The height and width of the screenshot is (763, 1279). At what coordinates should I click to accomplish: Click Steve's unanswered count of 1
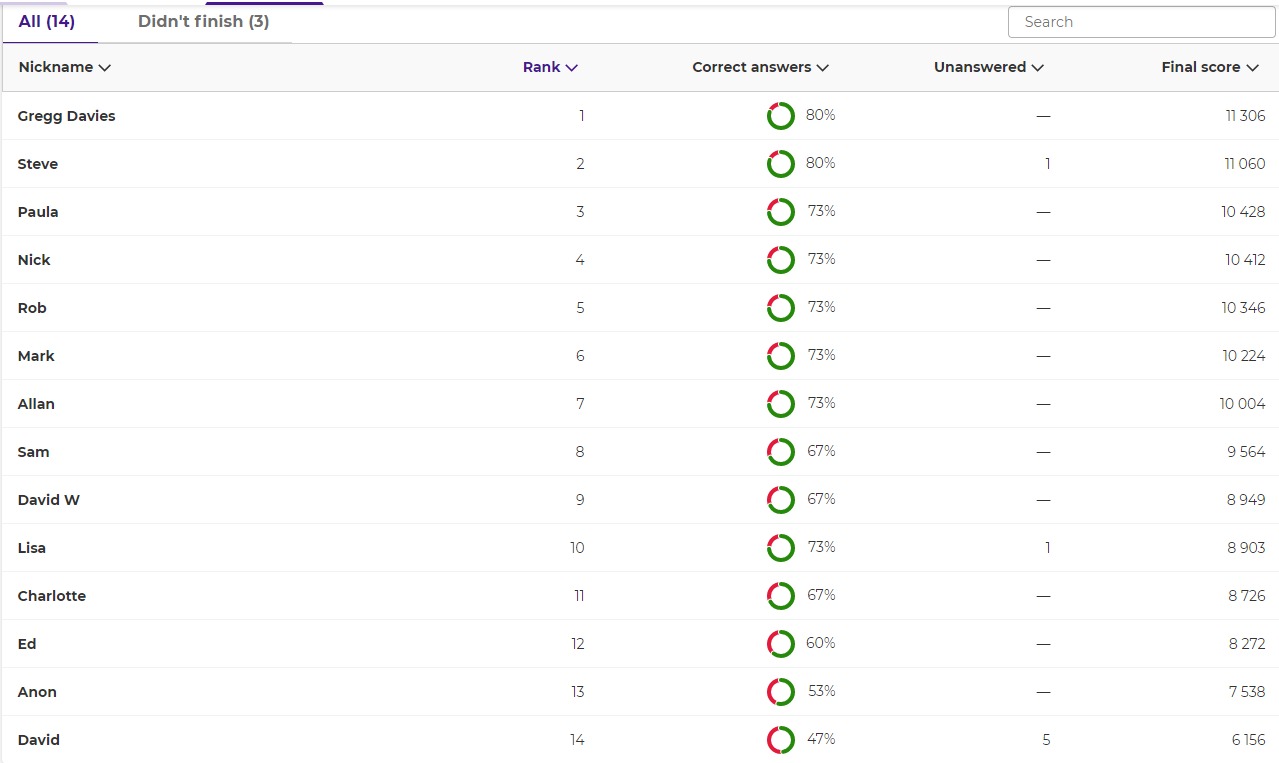click(1047, 164)
